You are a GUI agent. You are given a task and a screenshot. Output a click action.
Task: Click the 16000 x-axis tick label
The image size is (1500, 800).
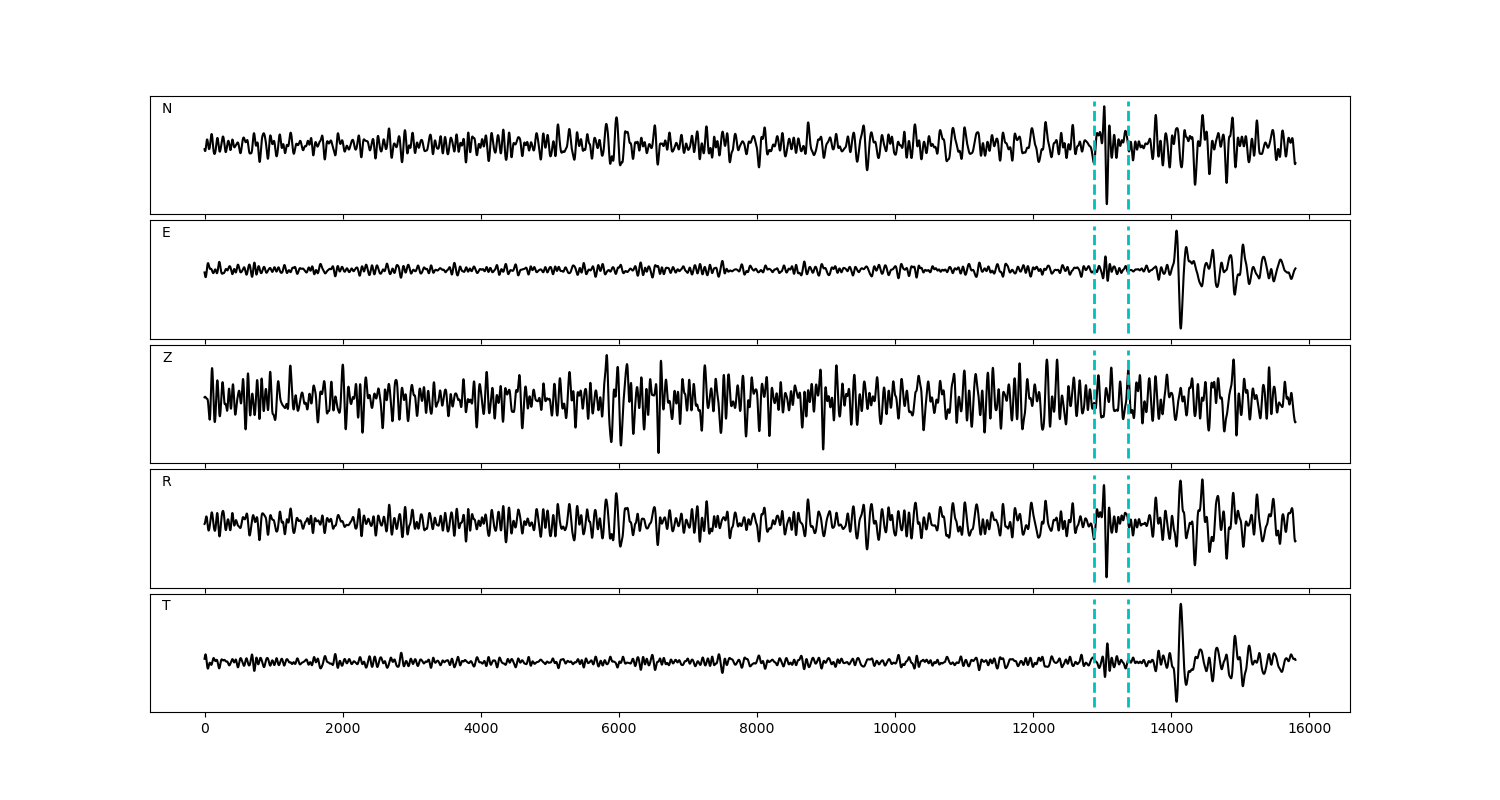1309,730
